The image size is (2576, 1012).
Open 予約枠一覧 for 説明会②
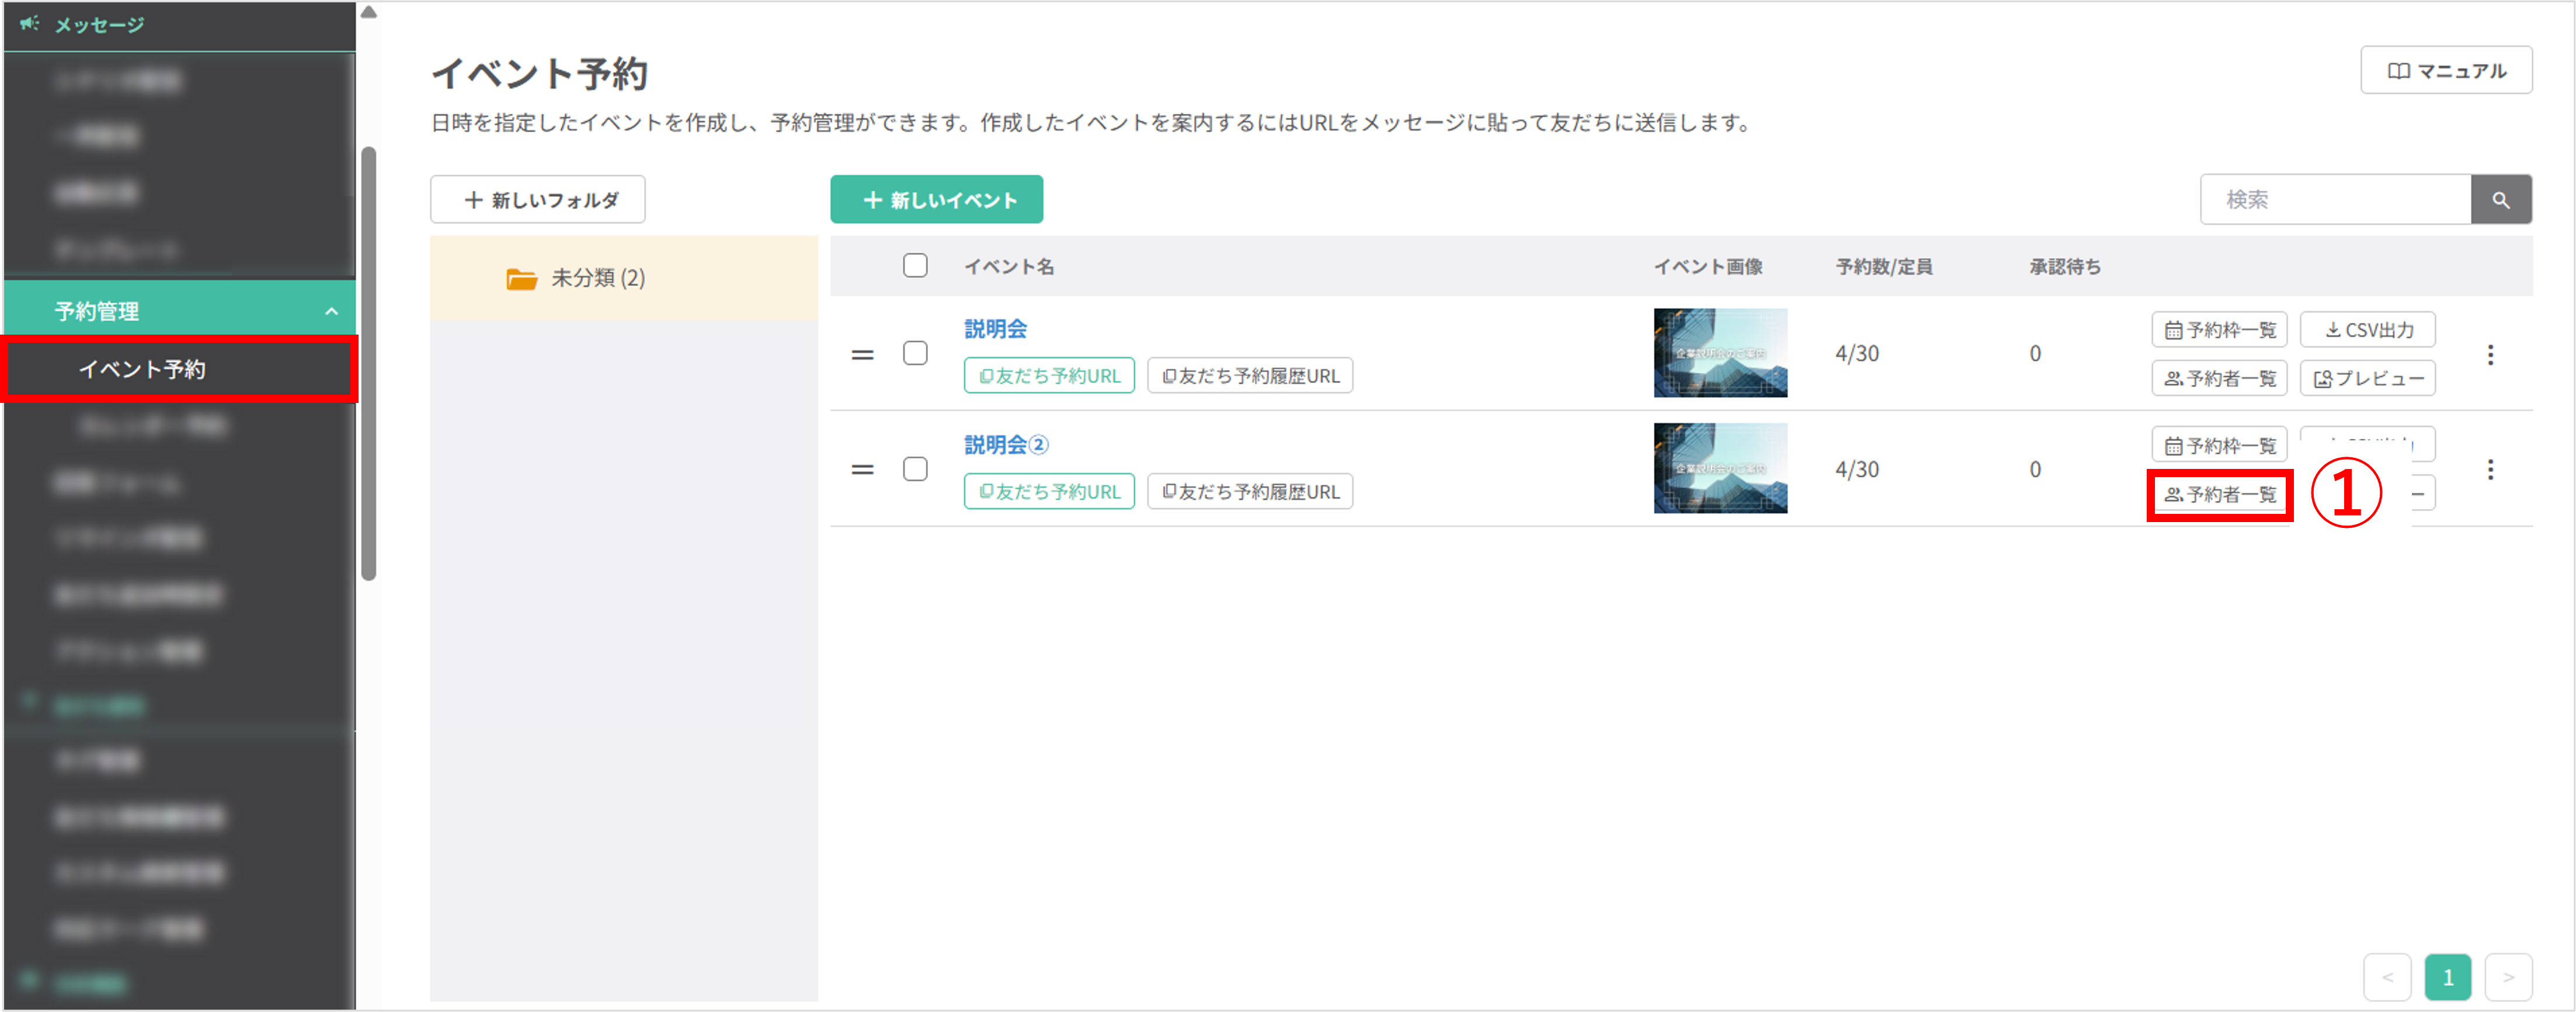click(x=2219, y=446)
